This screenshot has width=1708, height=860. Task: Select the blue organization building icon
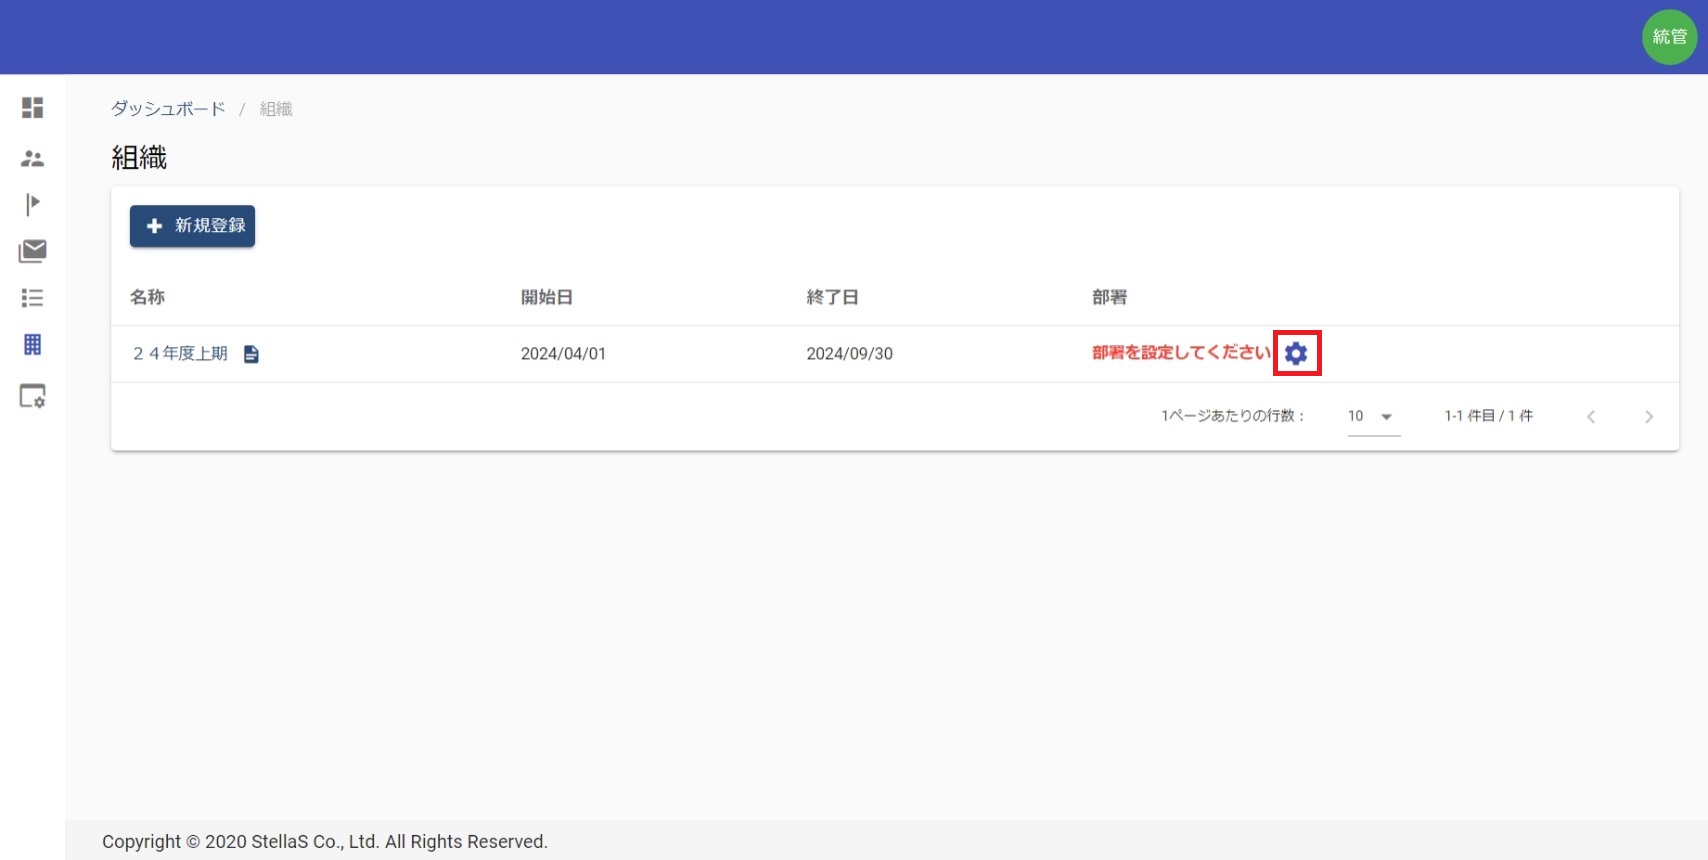coord(32,345)
